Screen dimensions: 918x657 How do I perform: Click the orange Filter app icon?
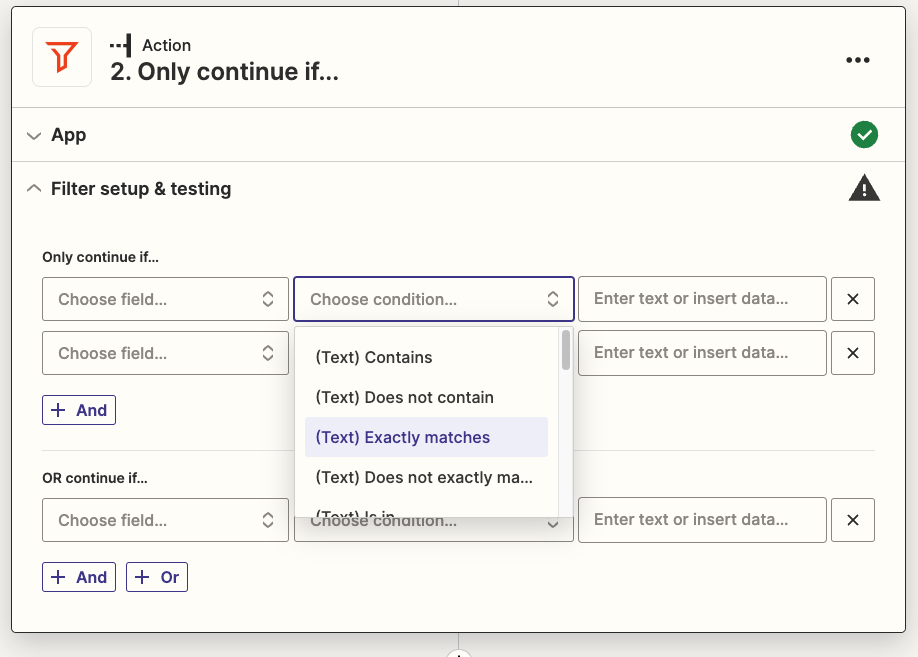tap(62, 58)
